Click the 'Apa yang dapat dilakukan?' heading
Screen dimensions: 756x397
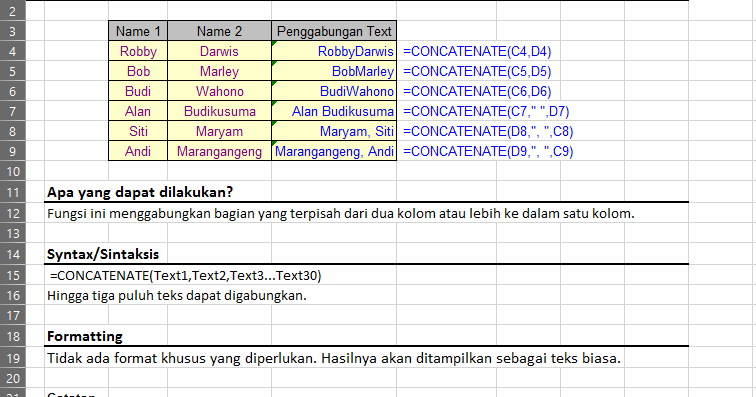[140, 192]
